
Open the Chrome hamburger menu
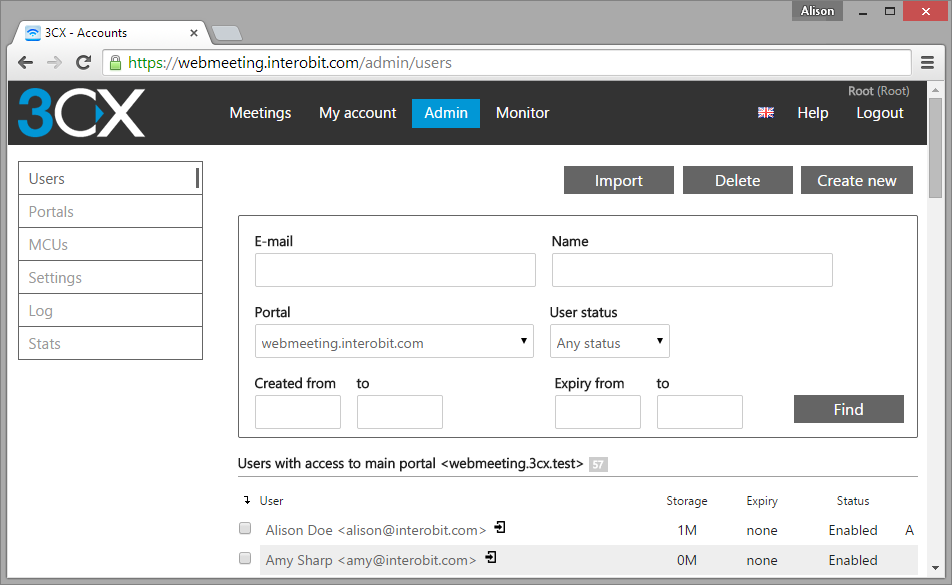[x=927, y=63]
